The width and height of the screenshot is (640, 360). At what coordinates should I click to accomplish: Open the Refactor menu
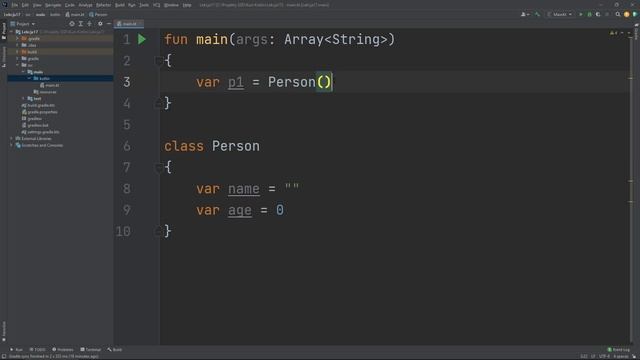[104, 5]
